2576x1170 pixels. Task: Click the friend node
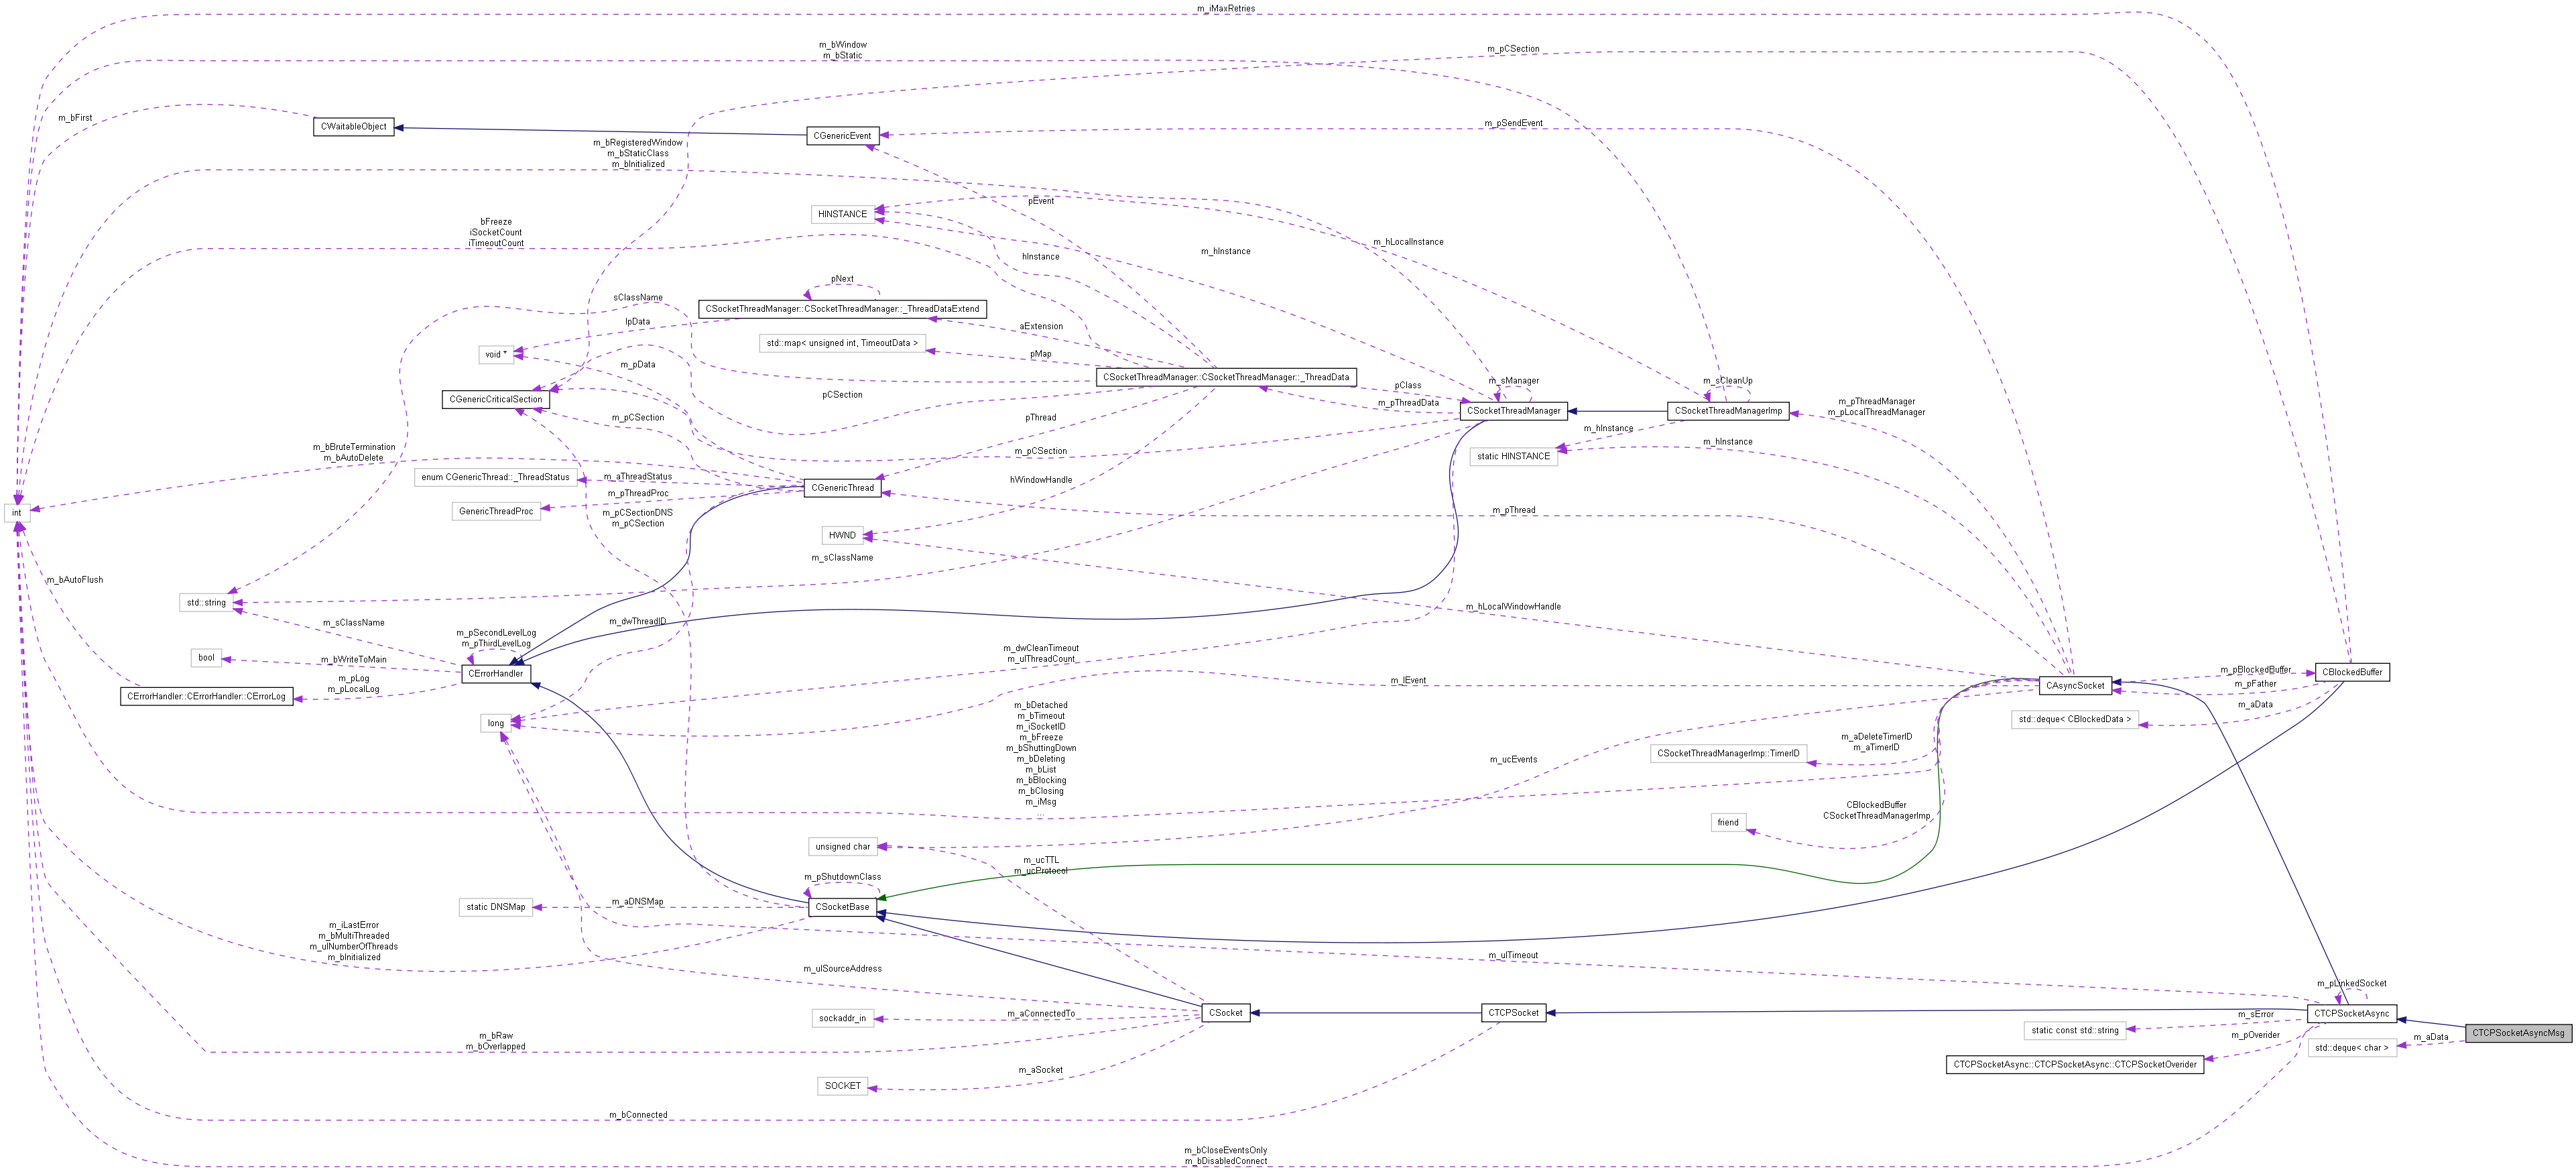tap(1728, 823)
